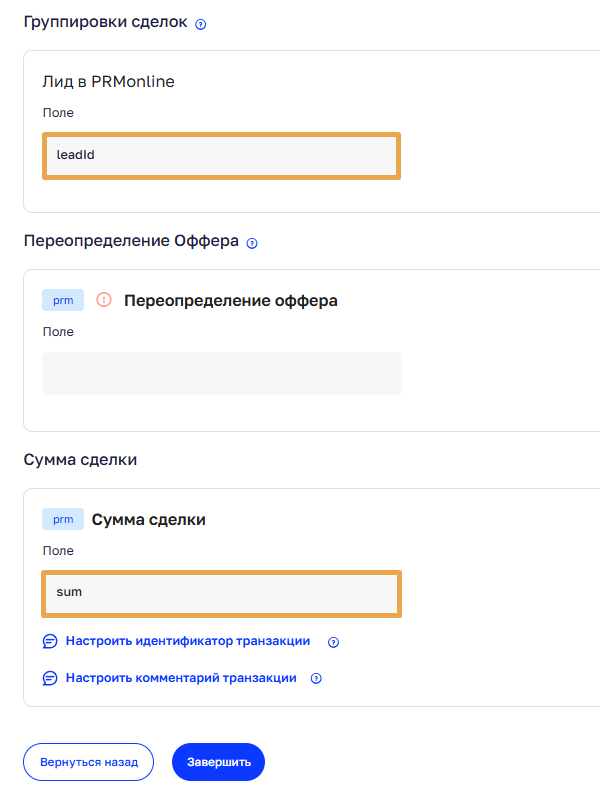Focus the leadId field
Viewport: 600px width, 800px height.
(221, 156)
